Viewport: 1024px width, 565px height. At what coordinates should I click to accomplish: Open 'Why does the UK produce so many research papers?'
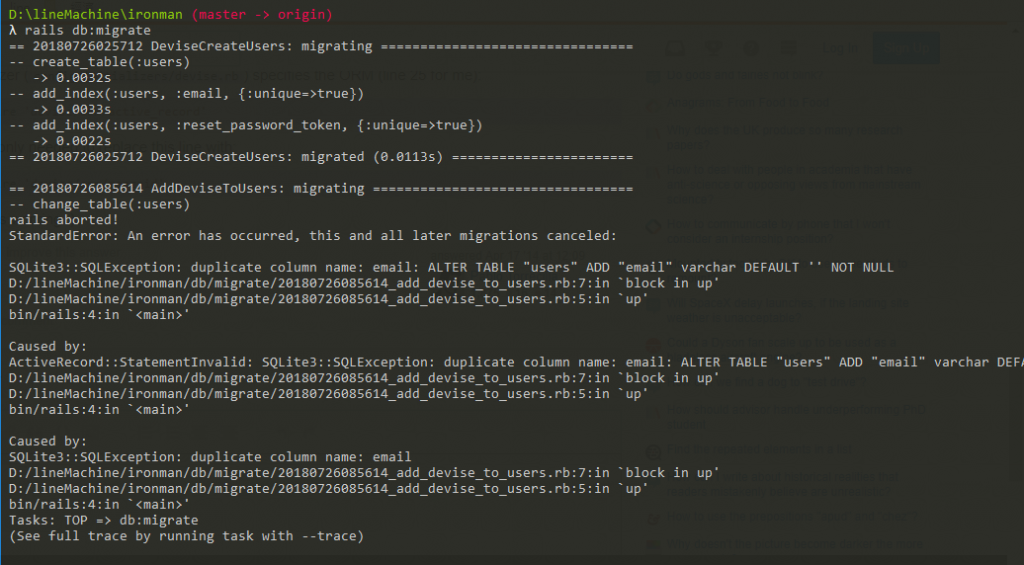[784, 137]
